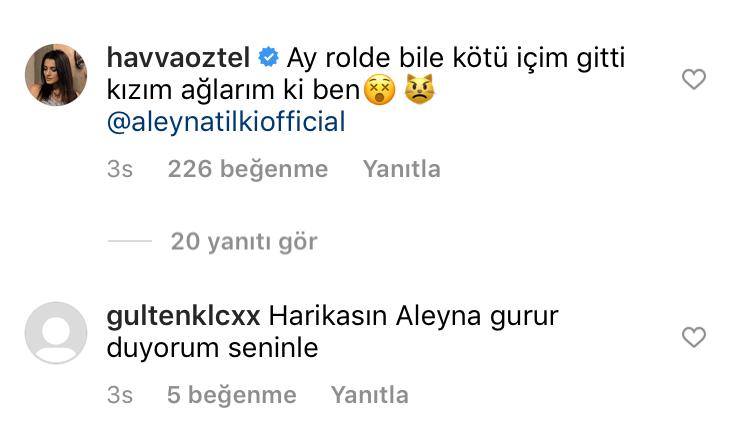Click the 3s timestamp under havvaoztel's comment

tap(120, 169)
